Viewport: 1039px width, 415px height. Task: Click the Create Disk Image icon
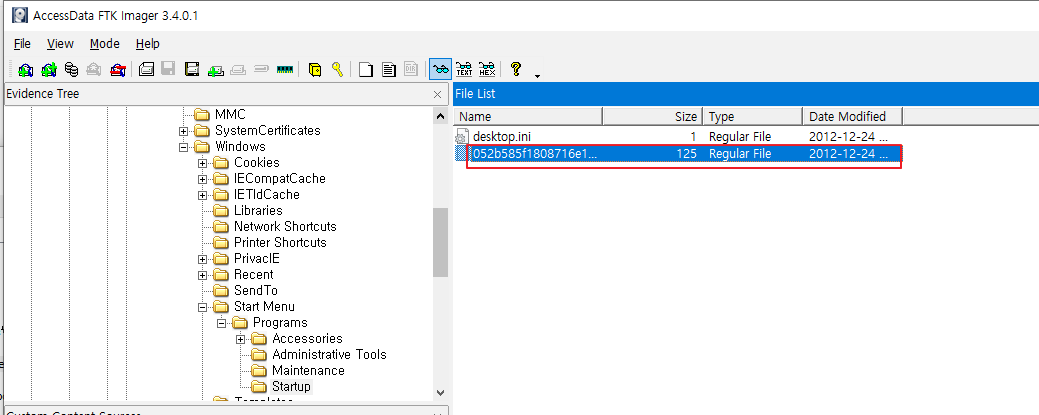[147, 69]
